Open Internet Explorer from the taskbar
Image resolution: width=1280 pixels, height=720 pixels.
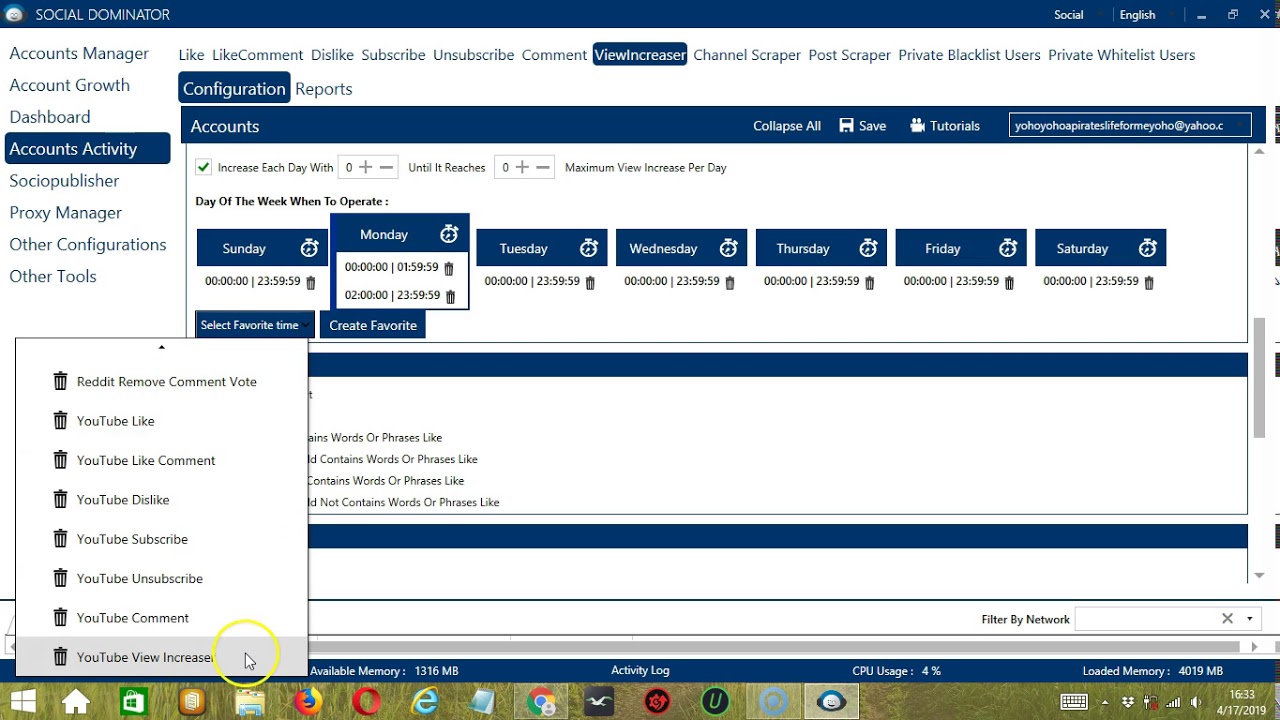click(425, 702)
